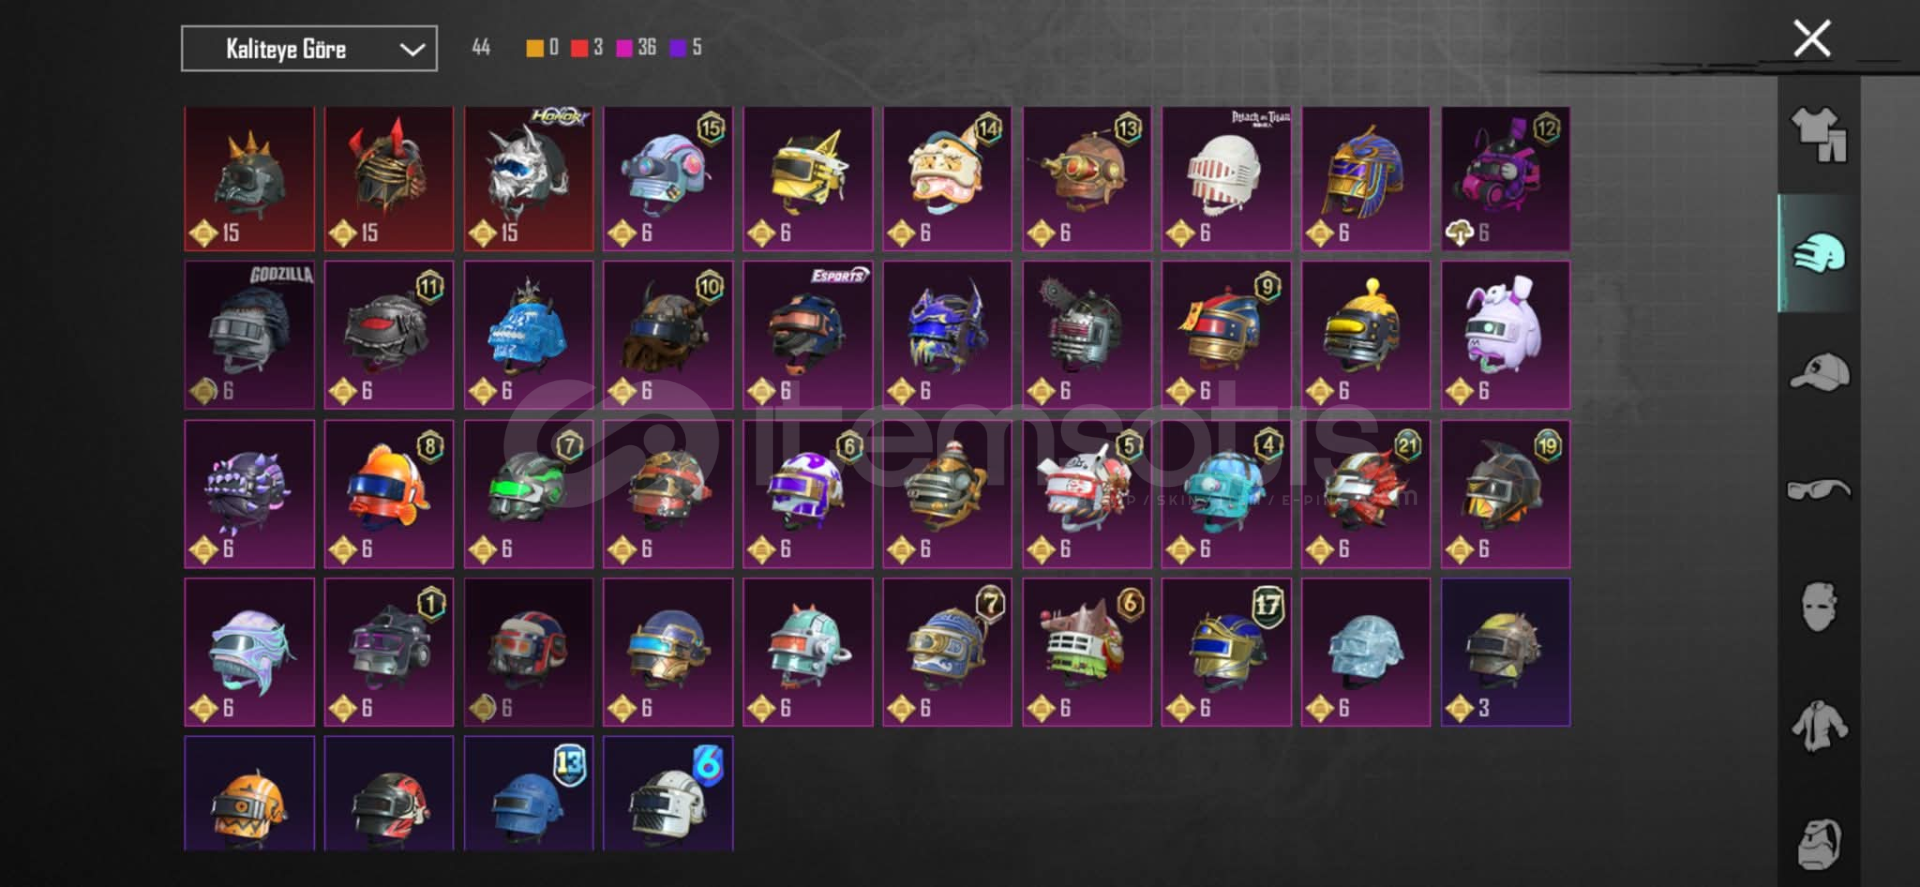Open the jacket category icon
The width and height of the screenshot is (1920, 887).
pos(1819,726)
